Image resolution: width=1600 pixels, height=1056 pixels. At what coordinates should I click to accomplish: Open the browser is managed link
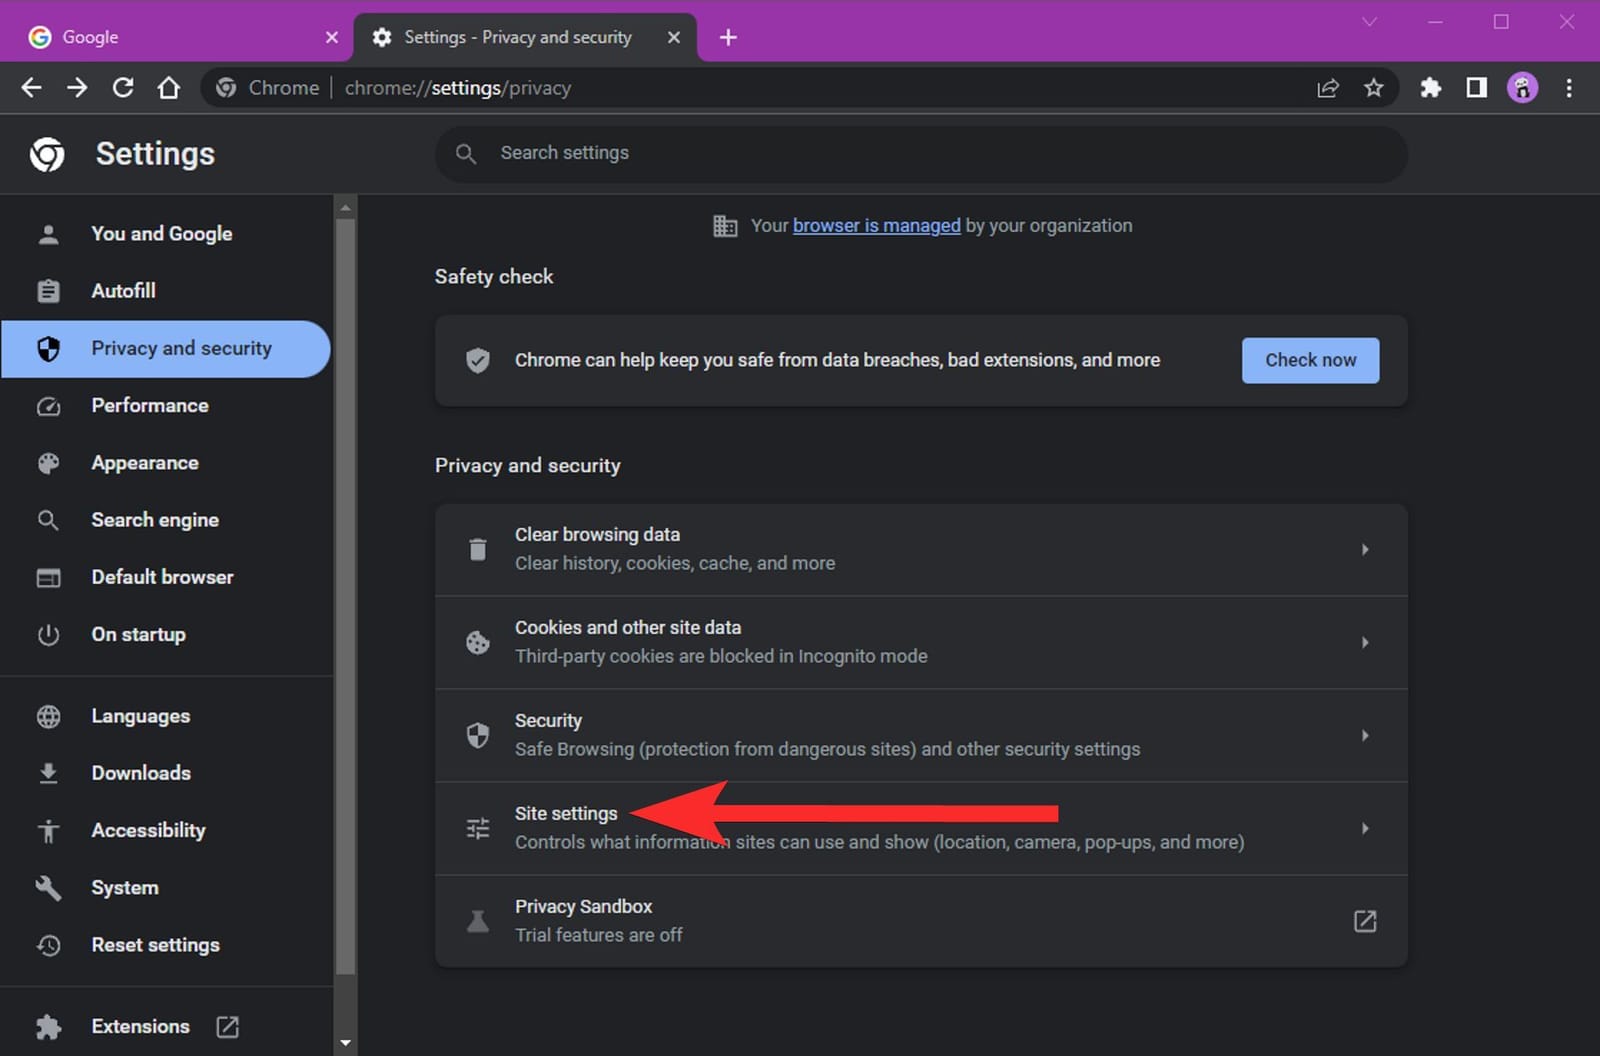(876, 225)
